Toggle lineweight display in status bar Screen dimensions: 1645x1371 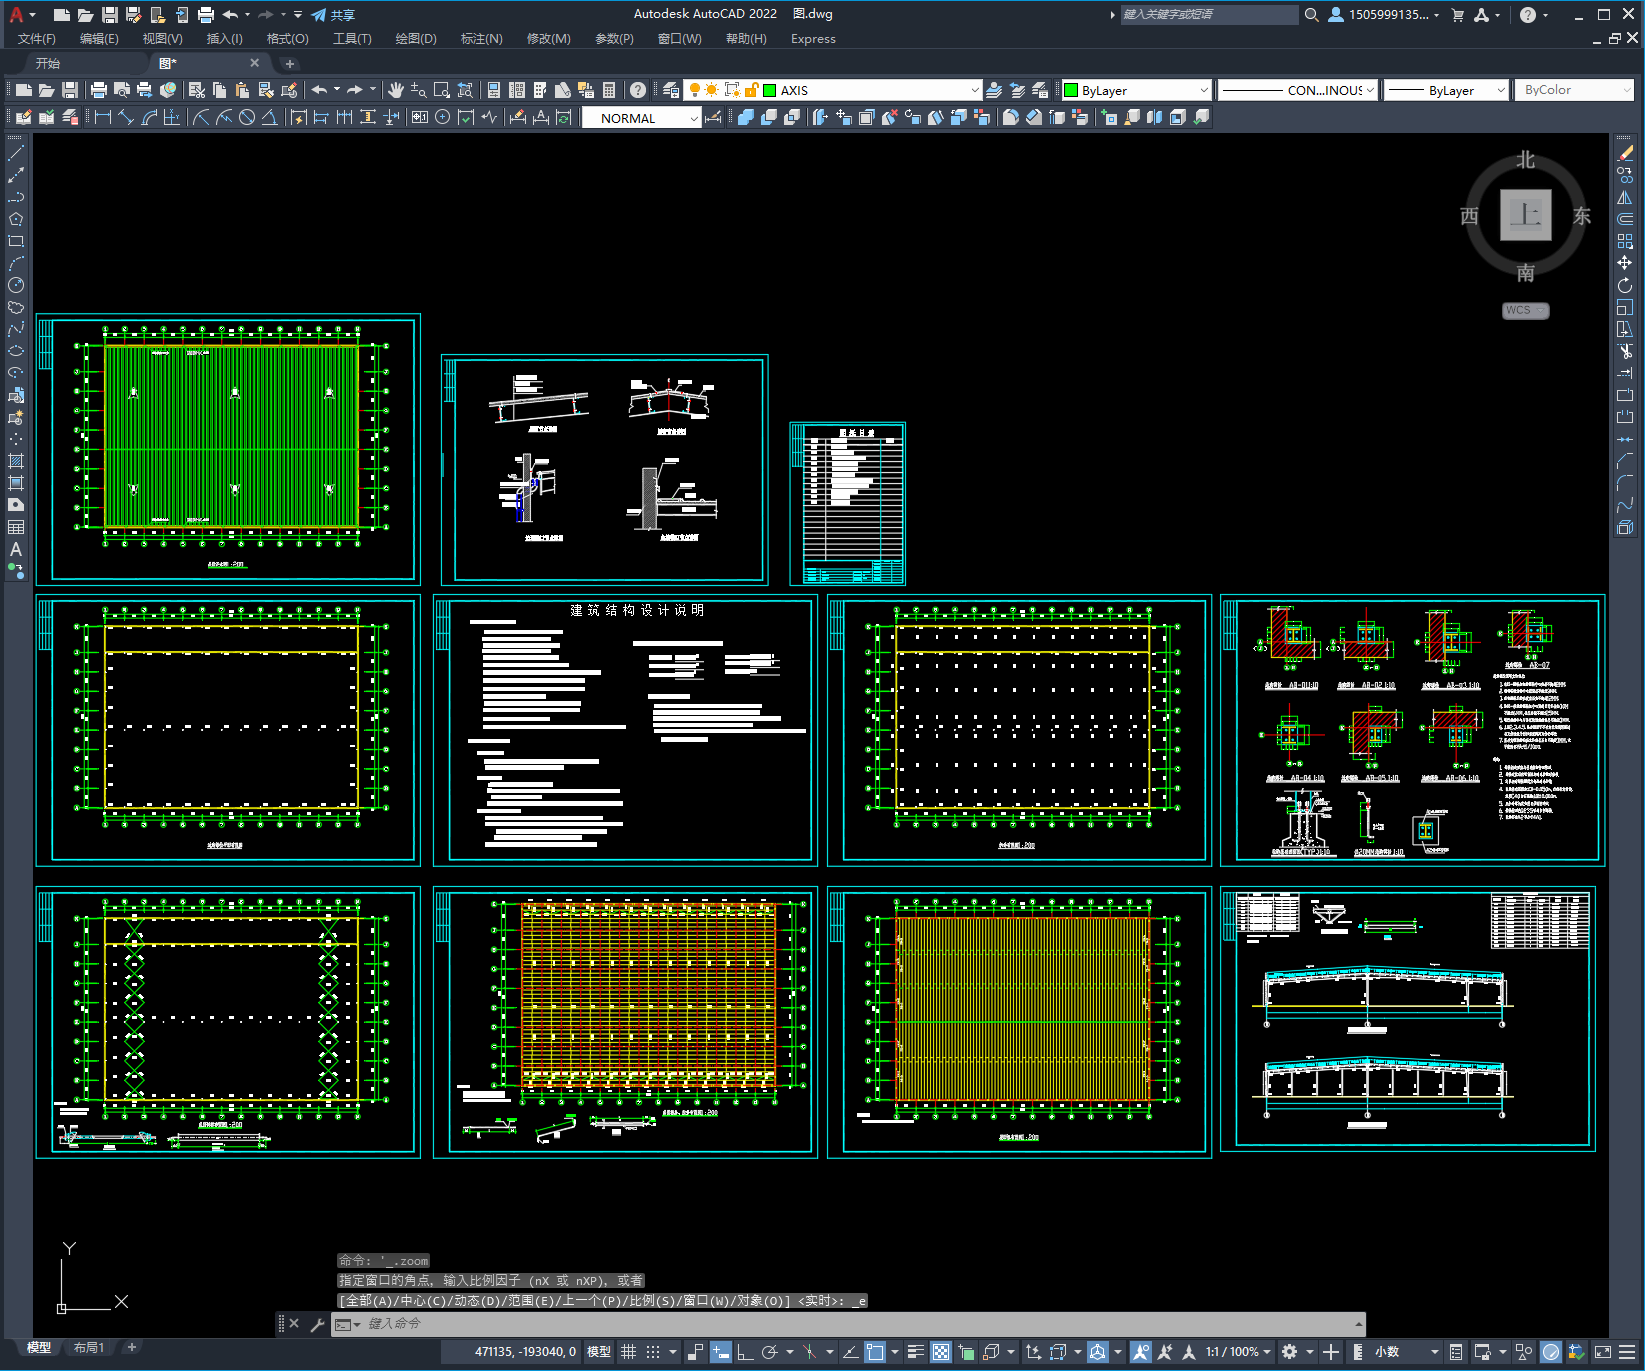pos(916,1352)
